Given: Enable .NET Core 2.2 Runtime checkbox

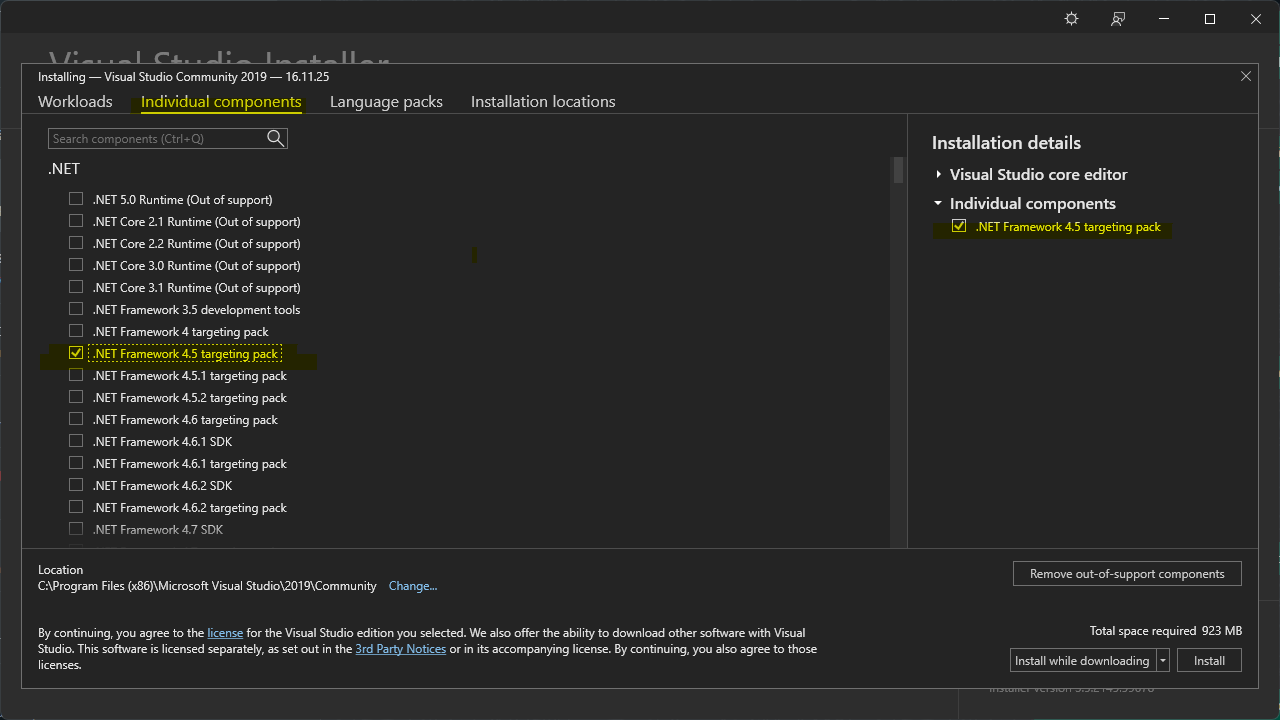Looking at the screenshot, I should (x=76, y=243).
